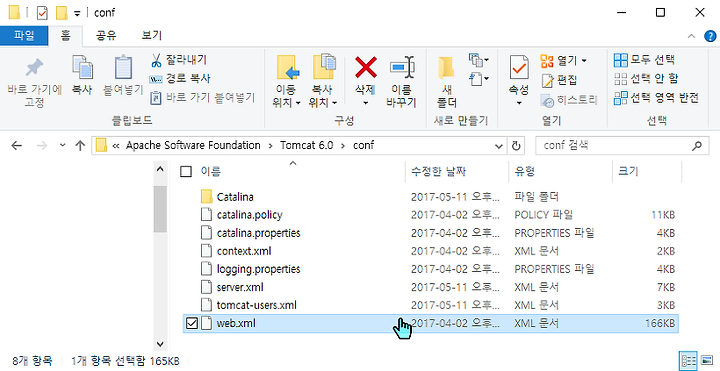This screenshot has height=371, width=720.
Task: Click Select all (모두 선택)
Action: (x=644, y=60)
